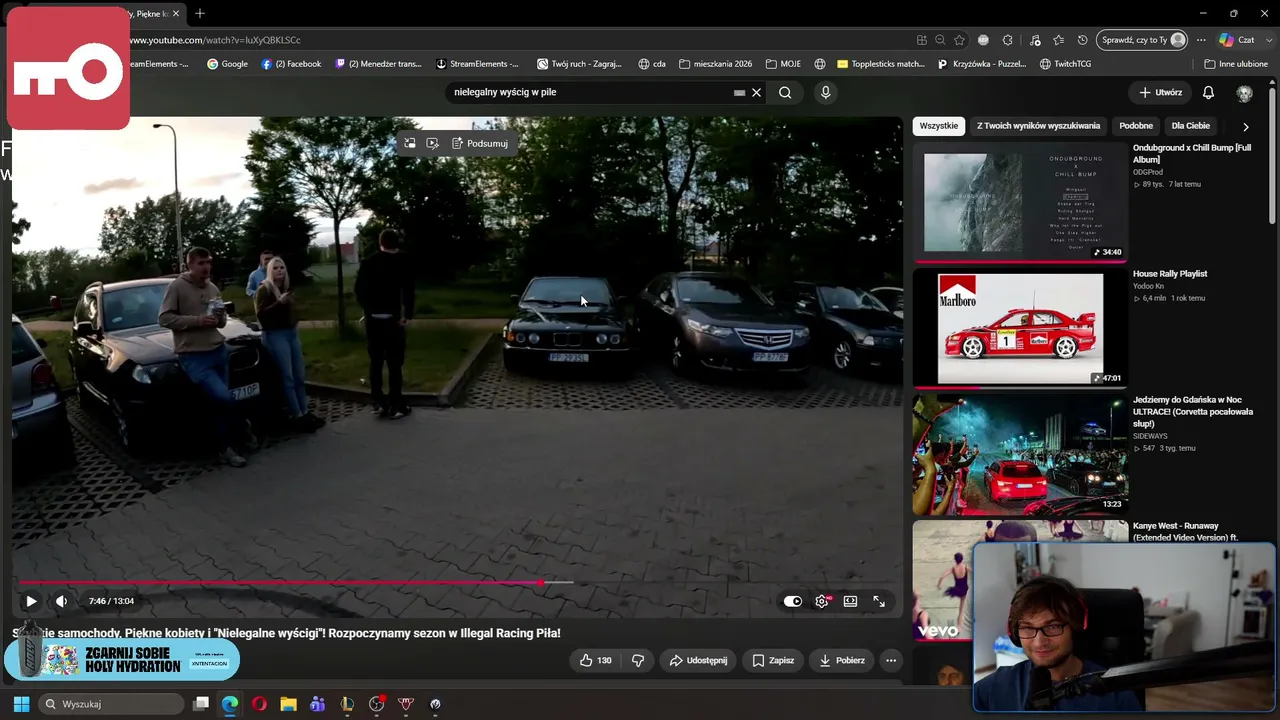
Task: Open Kanye West - Runaway video title
Action: pyautogui.click(x=1186, y=532)
